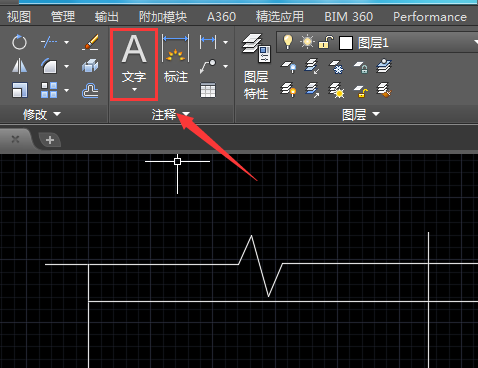Open the 图层1 layer dropdown list
The image size is (478, 368).
click(476, 42)
